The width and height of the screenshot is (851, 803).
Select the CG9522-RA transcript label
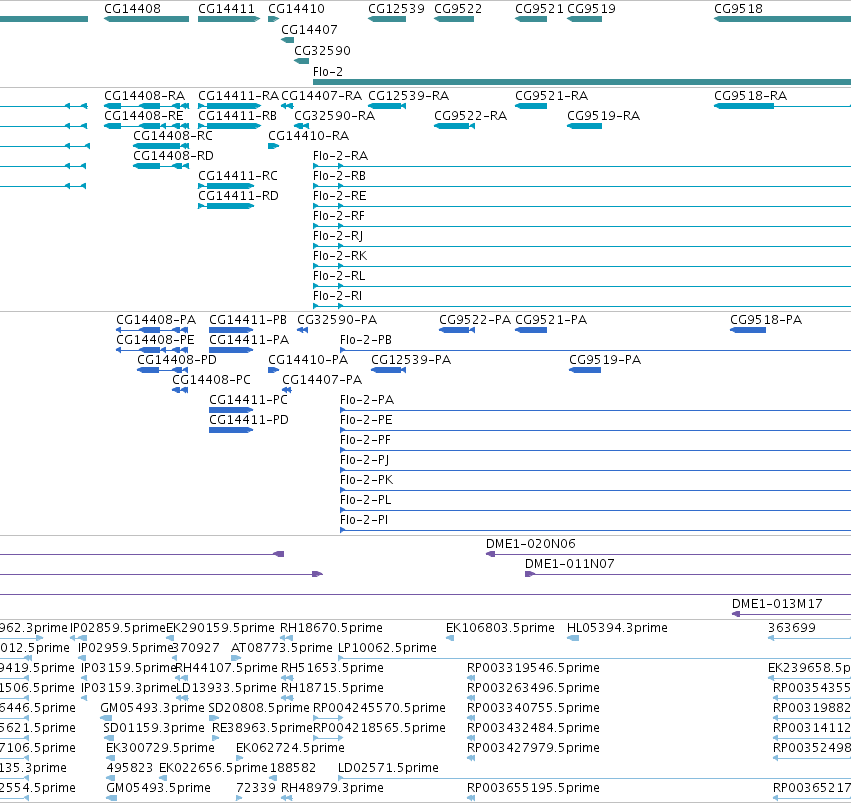471,116
